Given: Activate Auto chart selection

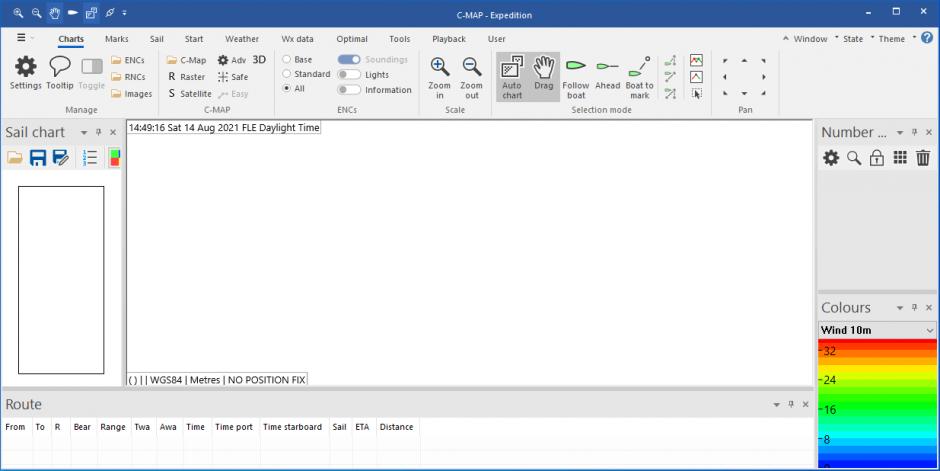Looking at the screenshot, I should click(x=512, y=77).
